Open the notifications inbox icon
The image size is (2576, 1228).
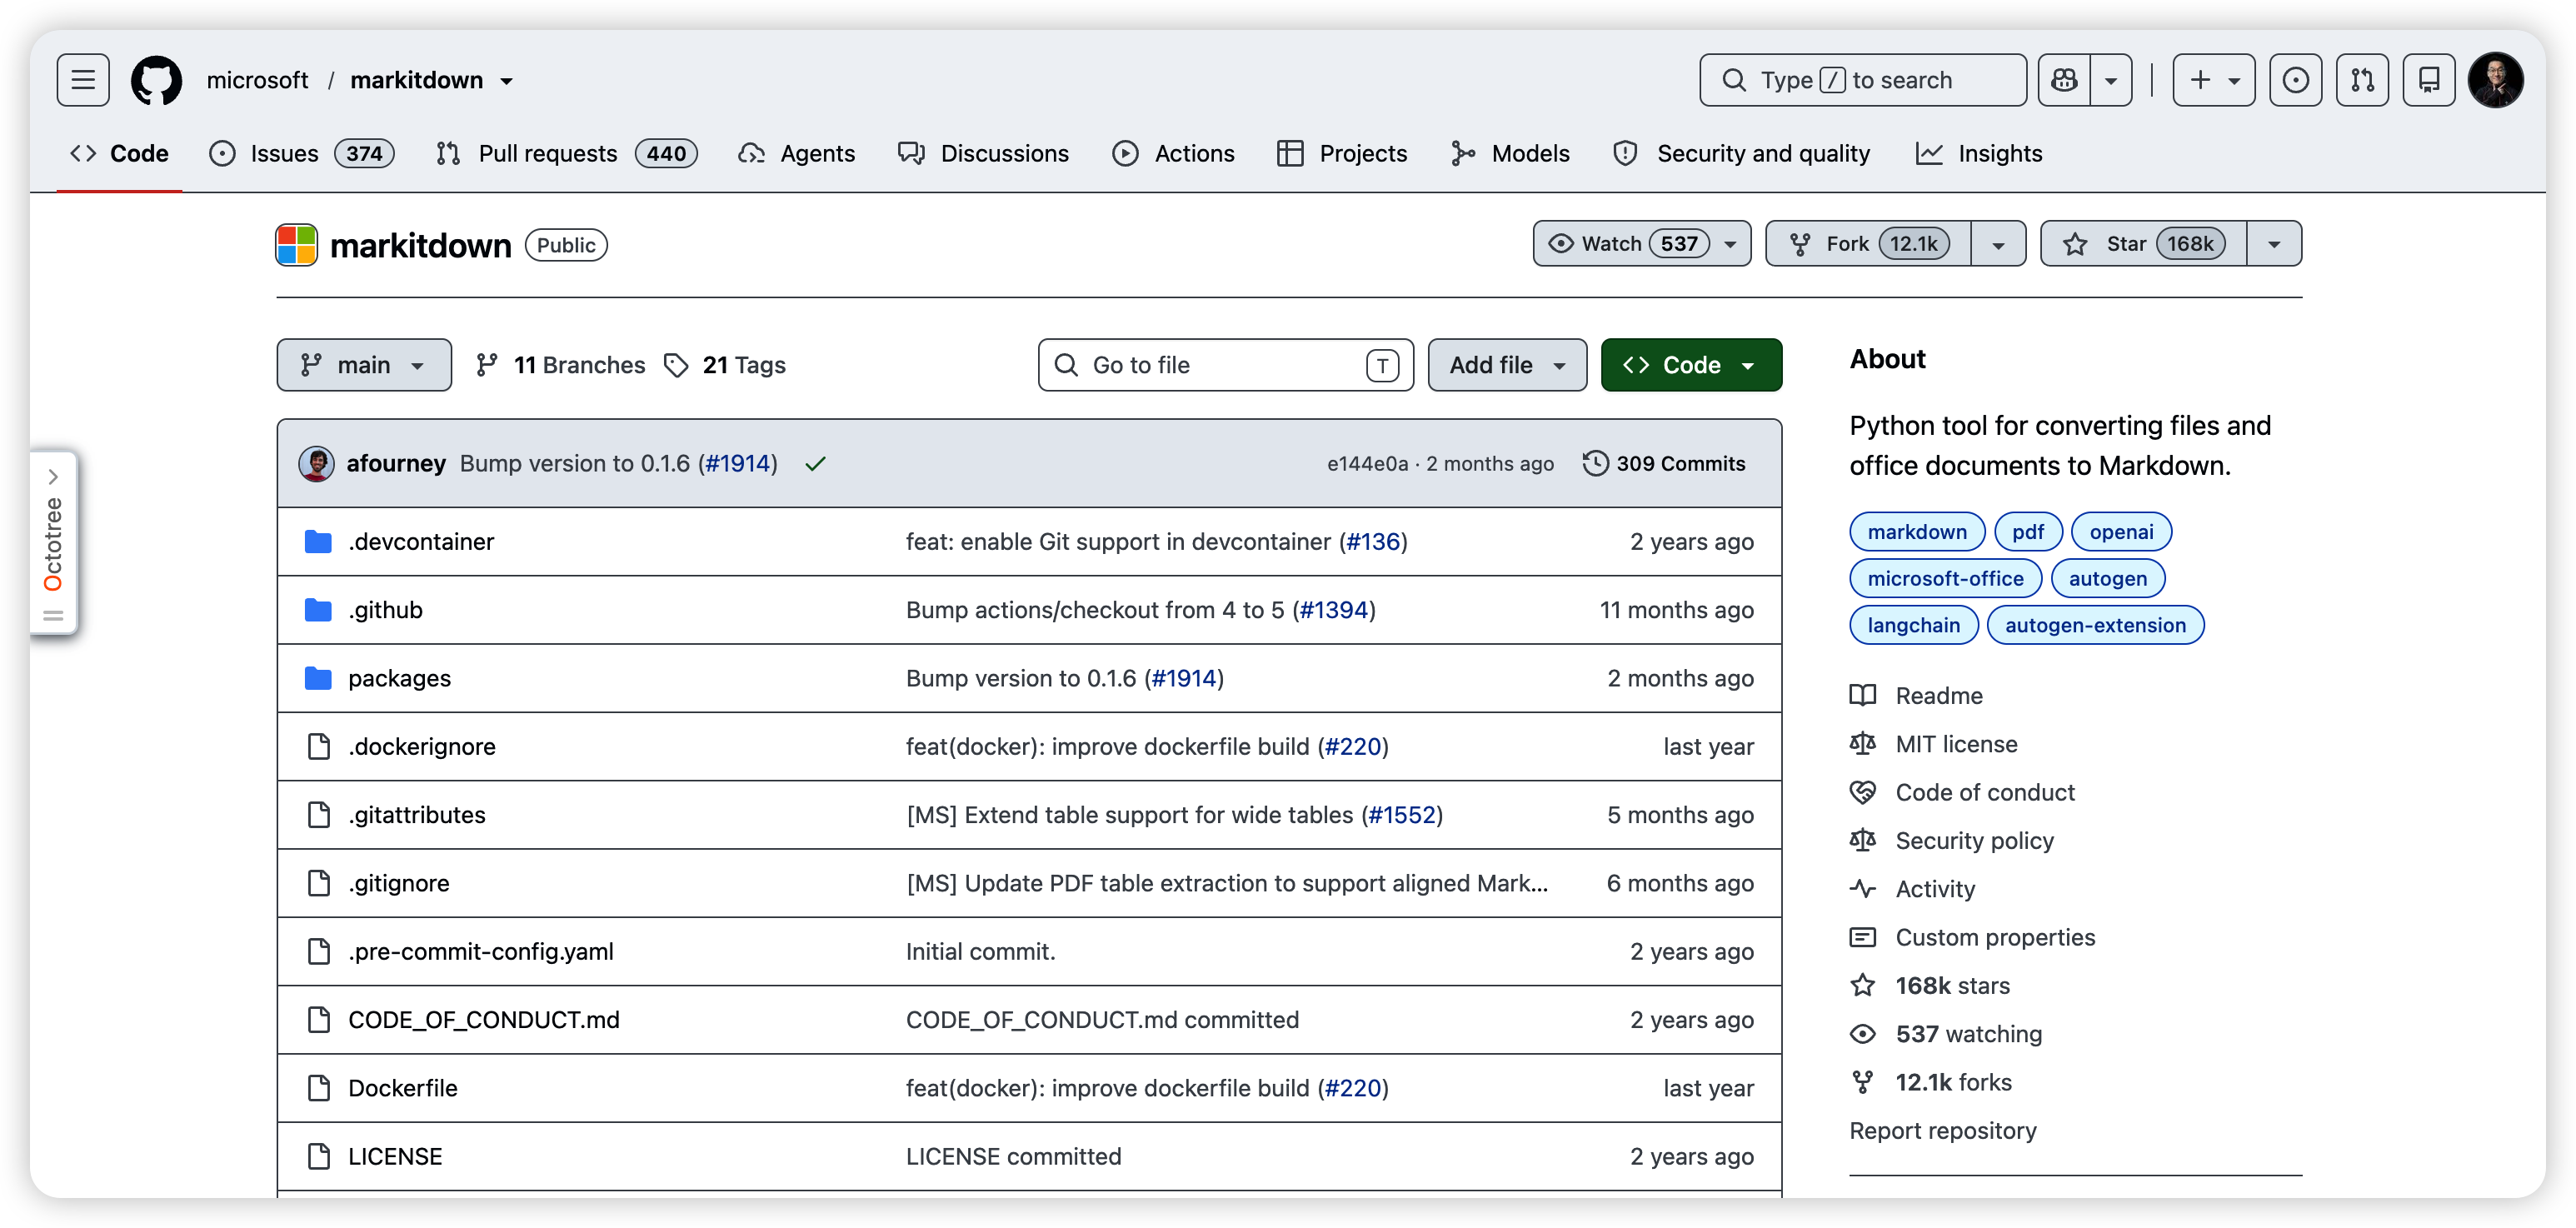(2429, 80)
